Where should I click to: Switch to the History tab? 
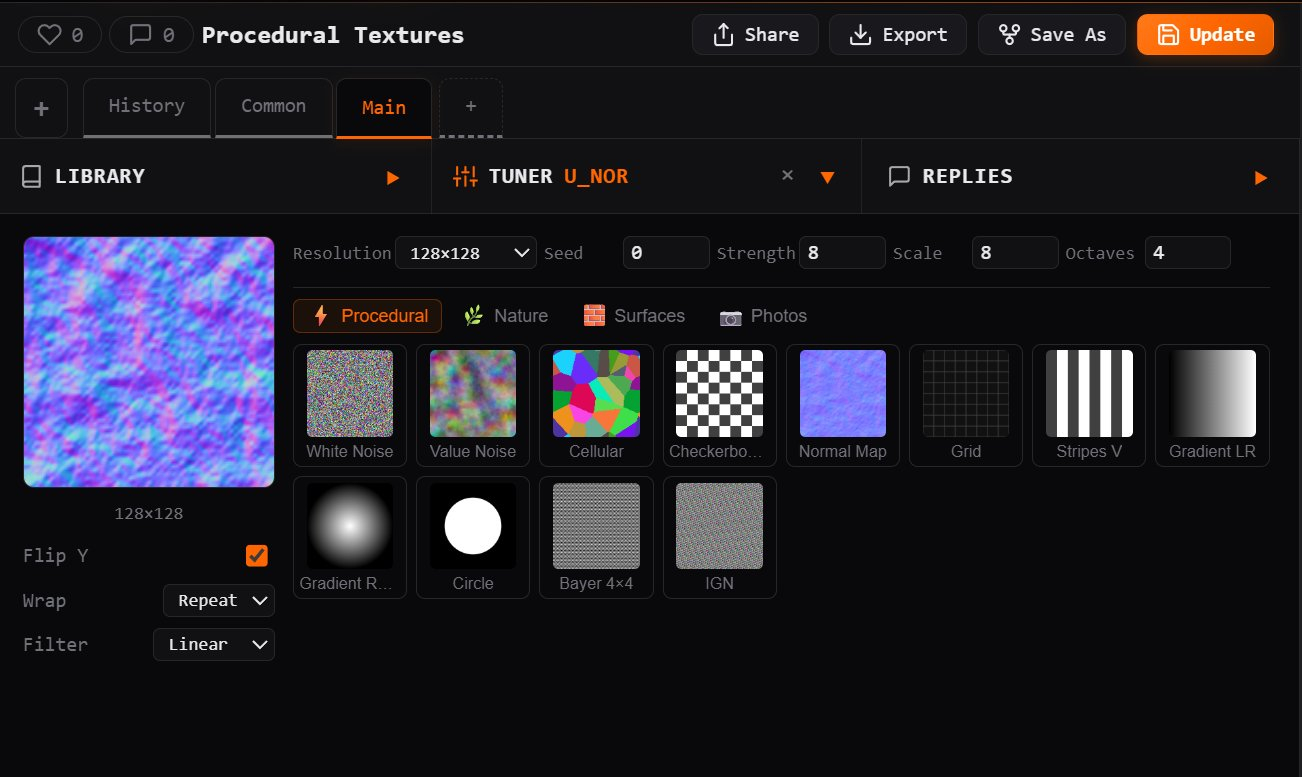[x=147, y=106]
